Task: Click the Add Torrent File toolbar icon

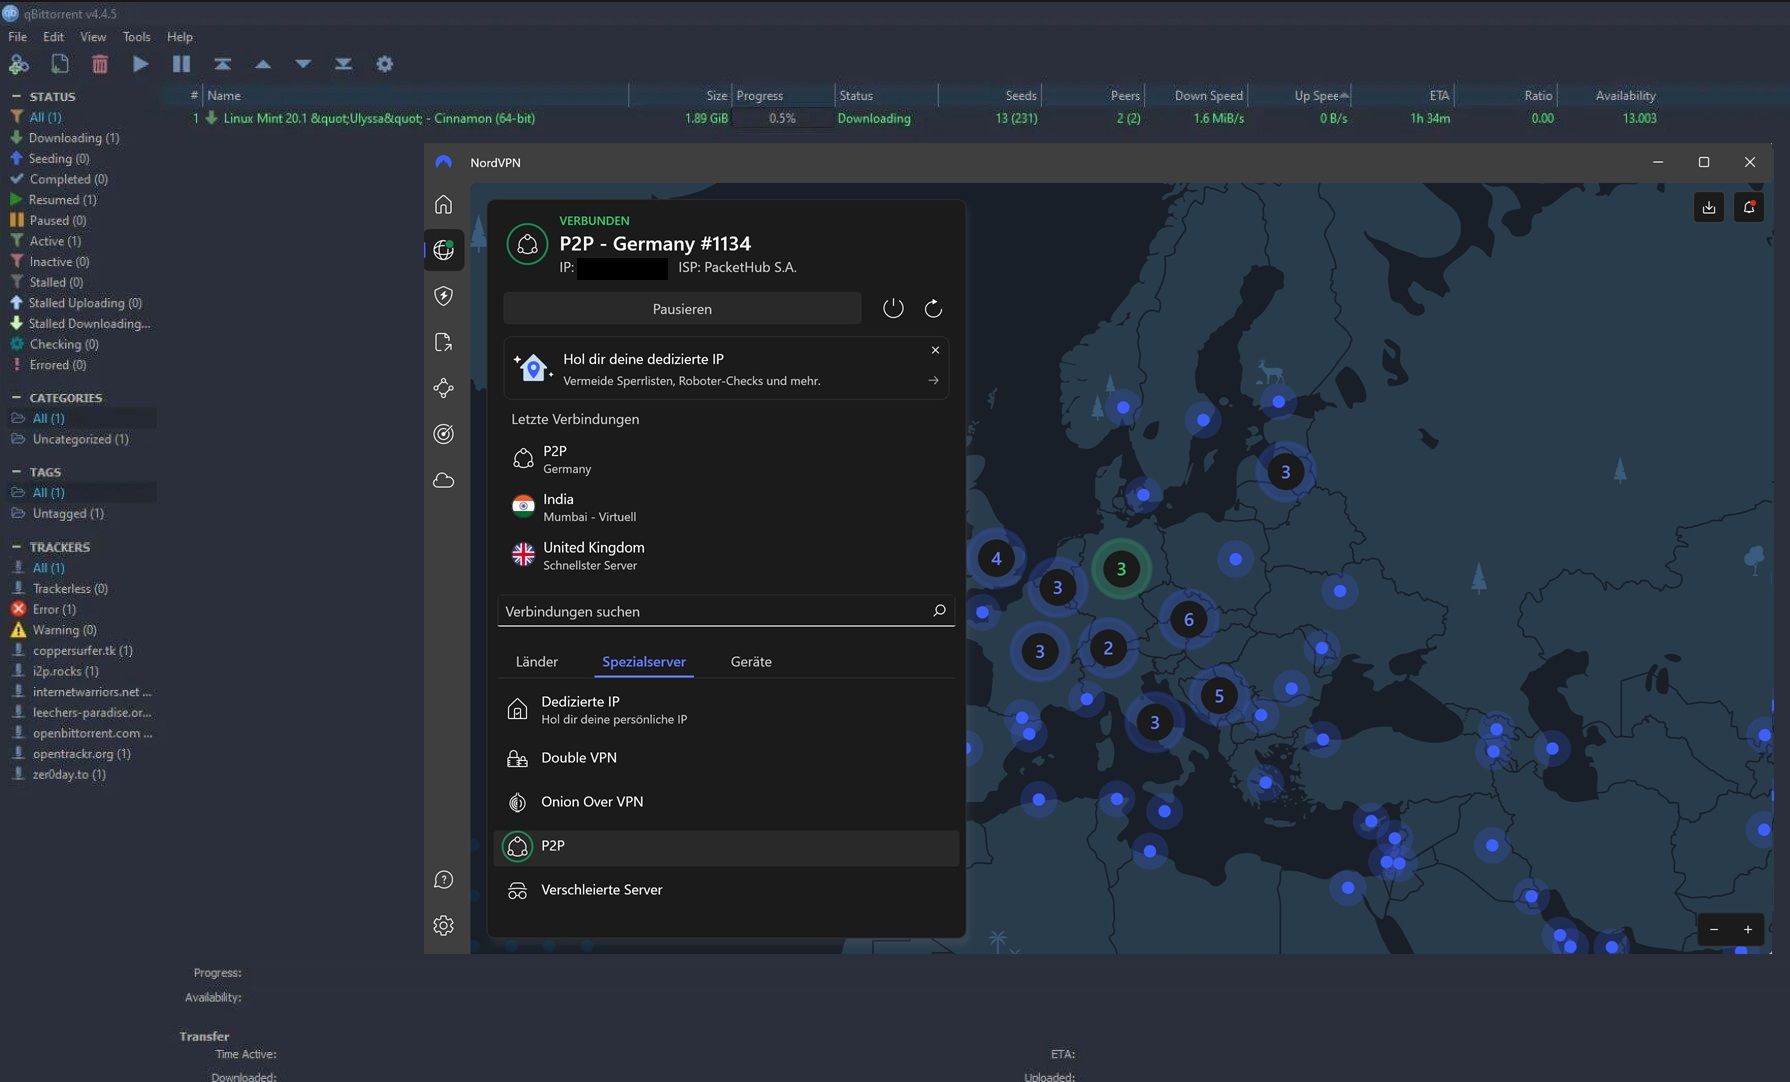Action: pos(60,64)
